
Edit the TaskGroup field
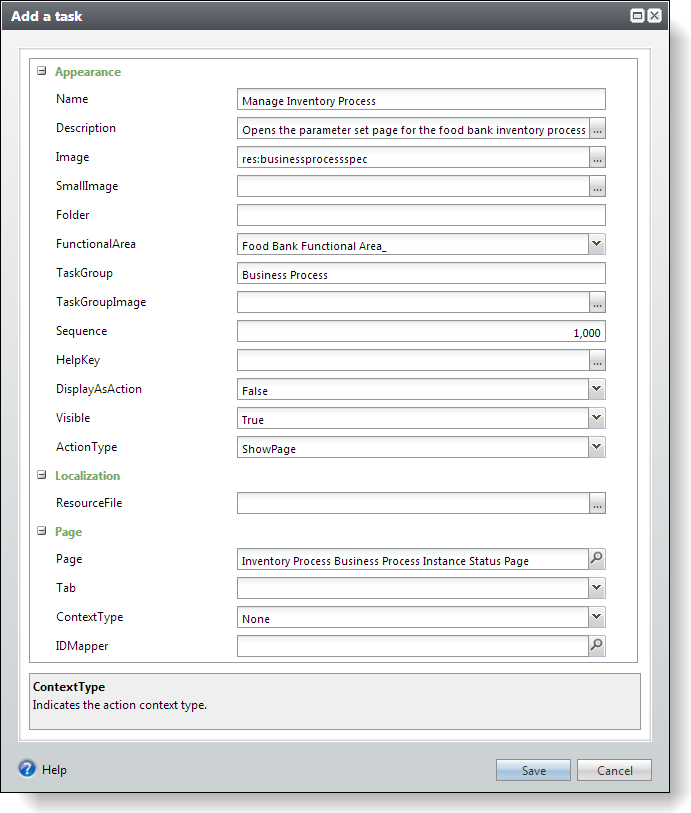pyautogui.click(x=421, y=273)
